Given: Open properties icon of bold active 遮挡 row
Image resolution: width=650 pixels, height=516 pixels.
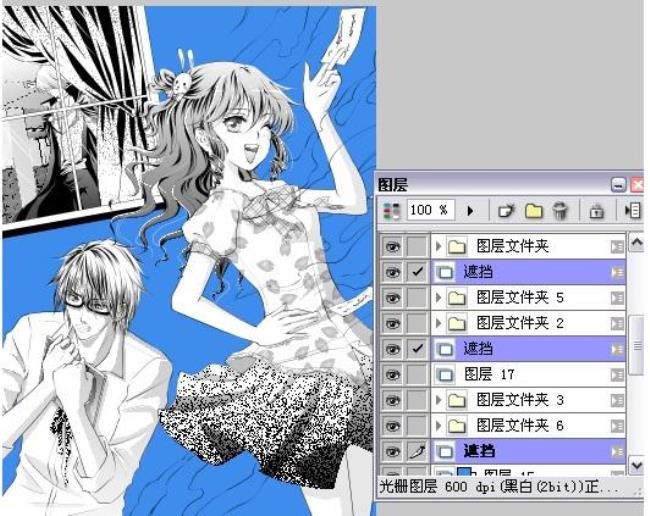Looking at the screenshot, I should pos(617,452).
